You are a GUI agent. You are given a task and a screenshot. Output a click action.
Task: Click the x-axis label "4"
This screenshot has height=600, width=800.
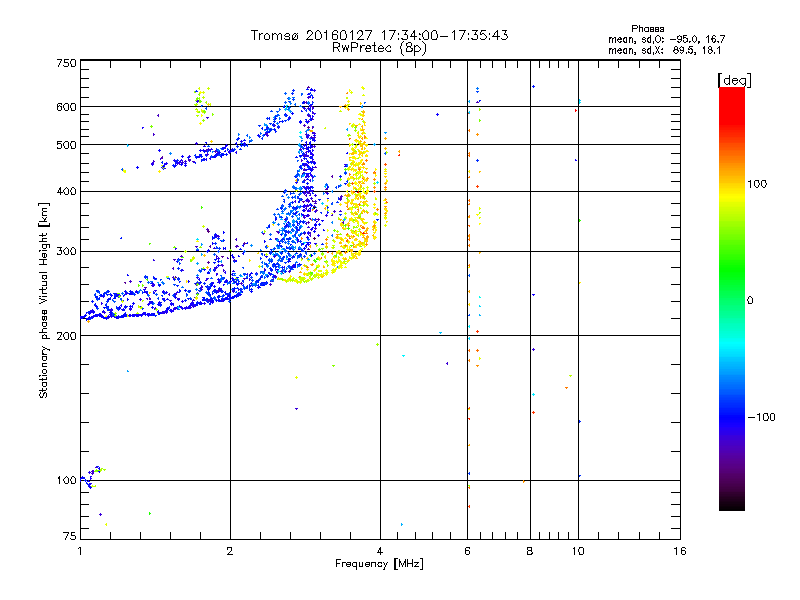point(380,551)
